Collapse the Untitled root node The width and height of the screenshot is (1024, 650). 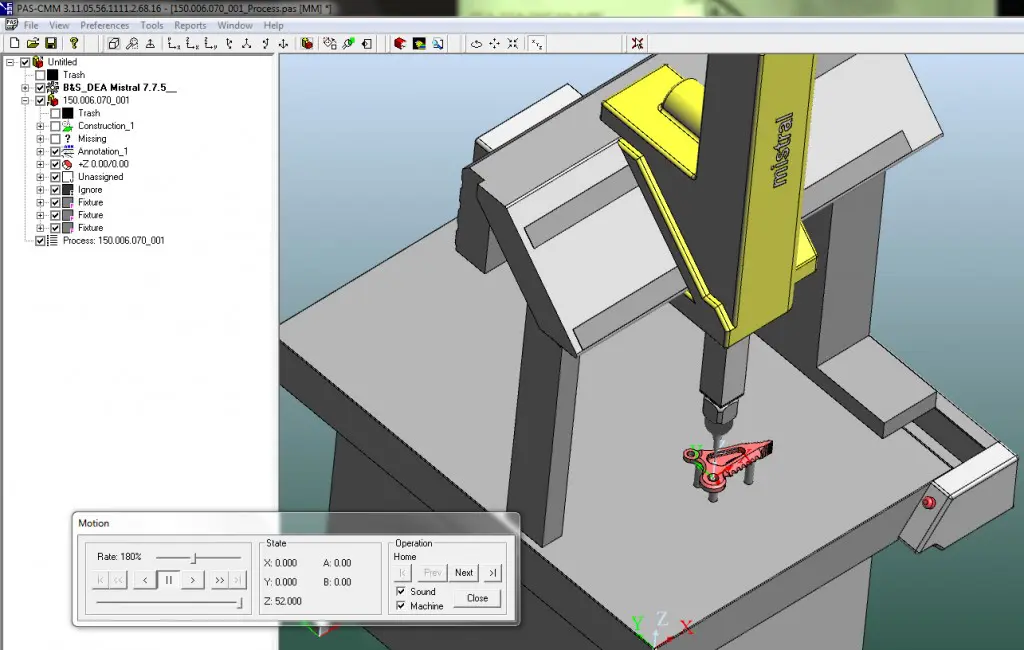[10, 62]
